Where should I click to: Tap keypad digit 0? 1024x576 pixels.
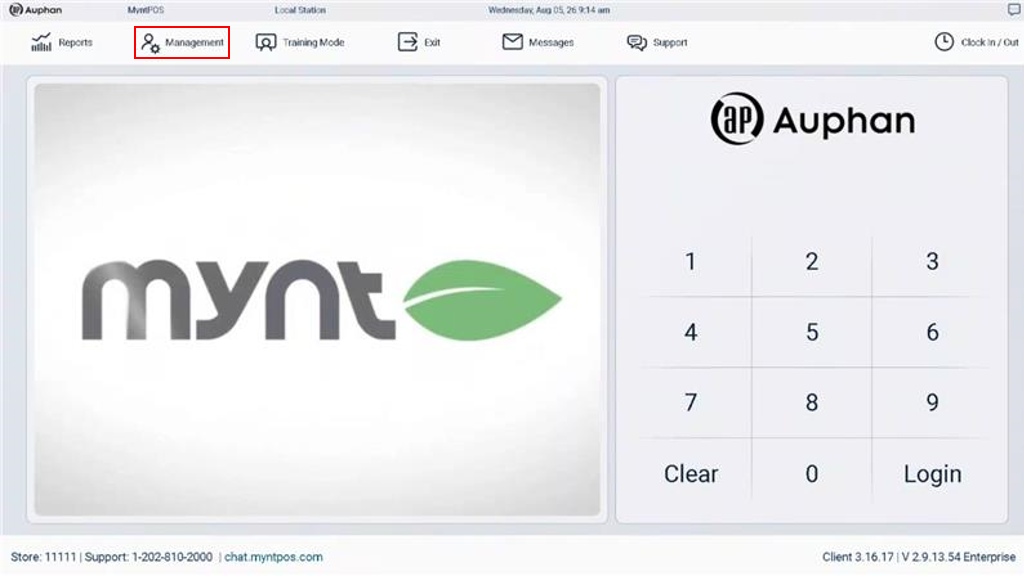pyautogui.click(x=812, y=473)
